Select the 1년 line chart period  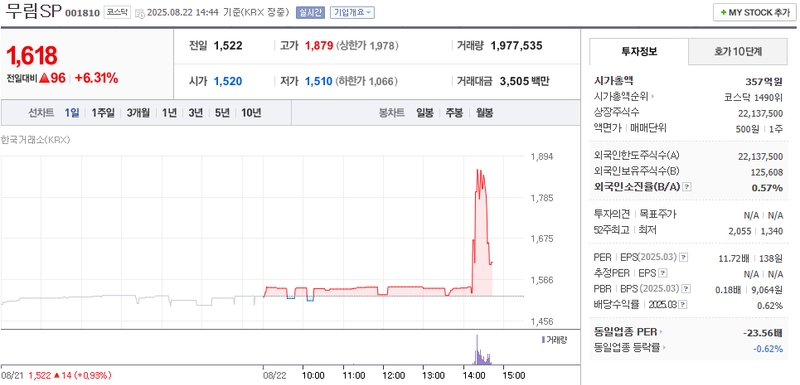169,113
